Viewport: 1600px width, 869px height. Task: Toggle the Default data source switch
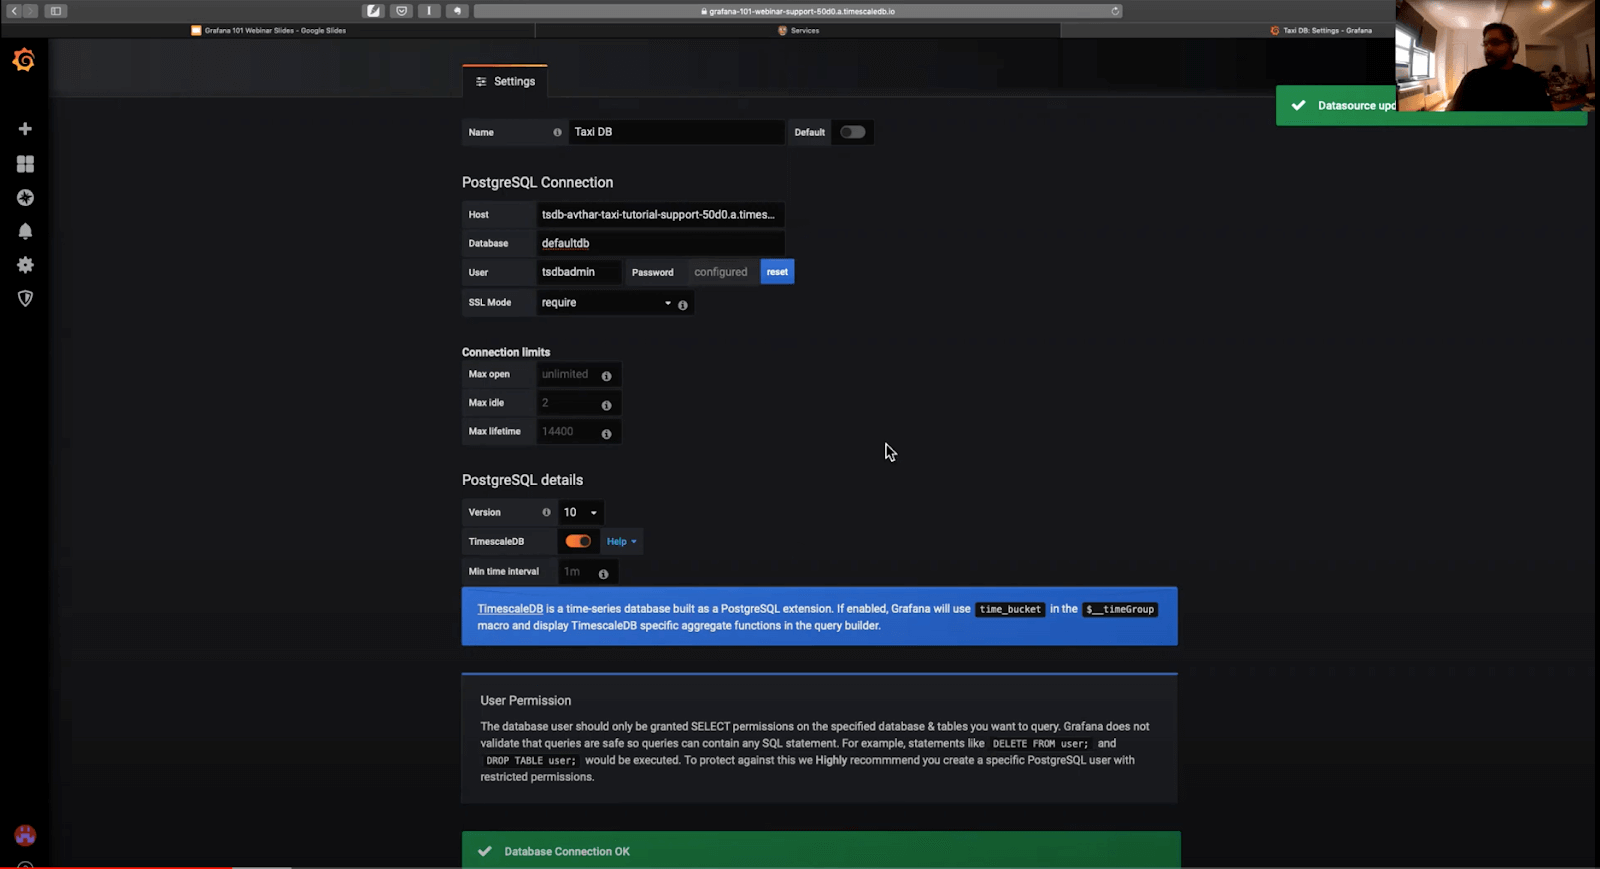pyautogui.click(x=852, y=132)
